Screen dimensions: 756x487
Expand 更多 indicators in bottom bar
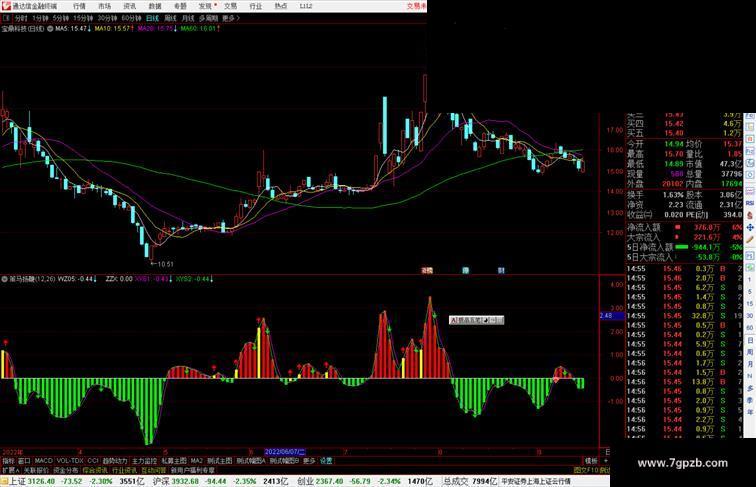click(309, 461)
